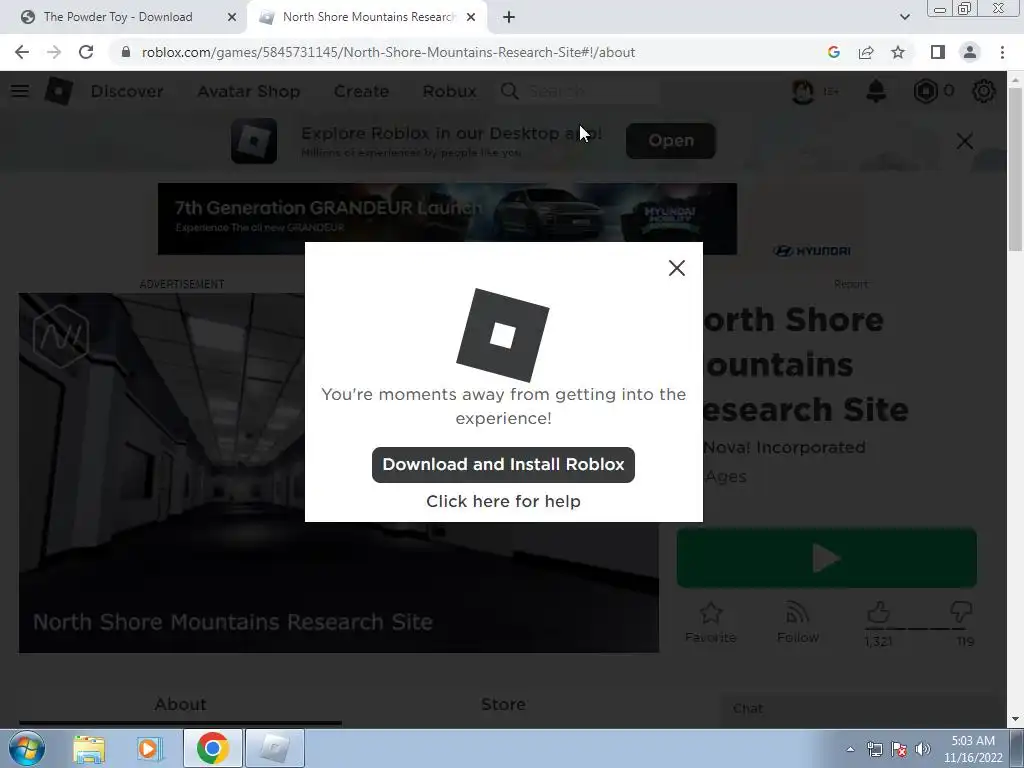Open the Chat panel
The width and height of the screenshot is (1024, 768).
pyautogui.click(x=862, y=709)
